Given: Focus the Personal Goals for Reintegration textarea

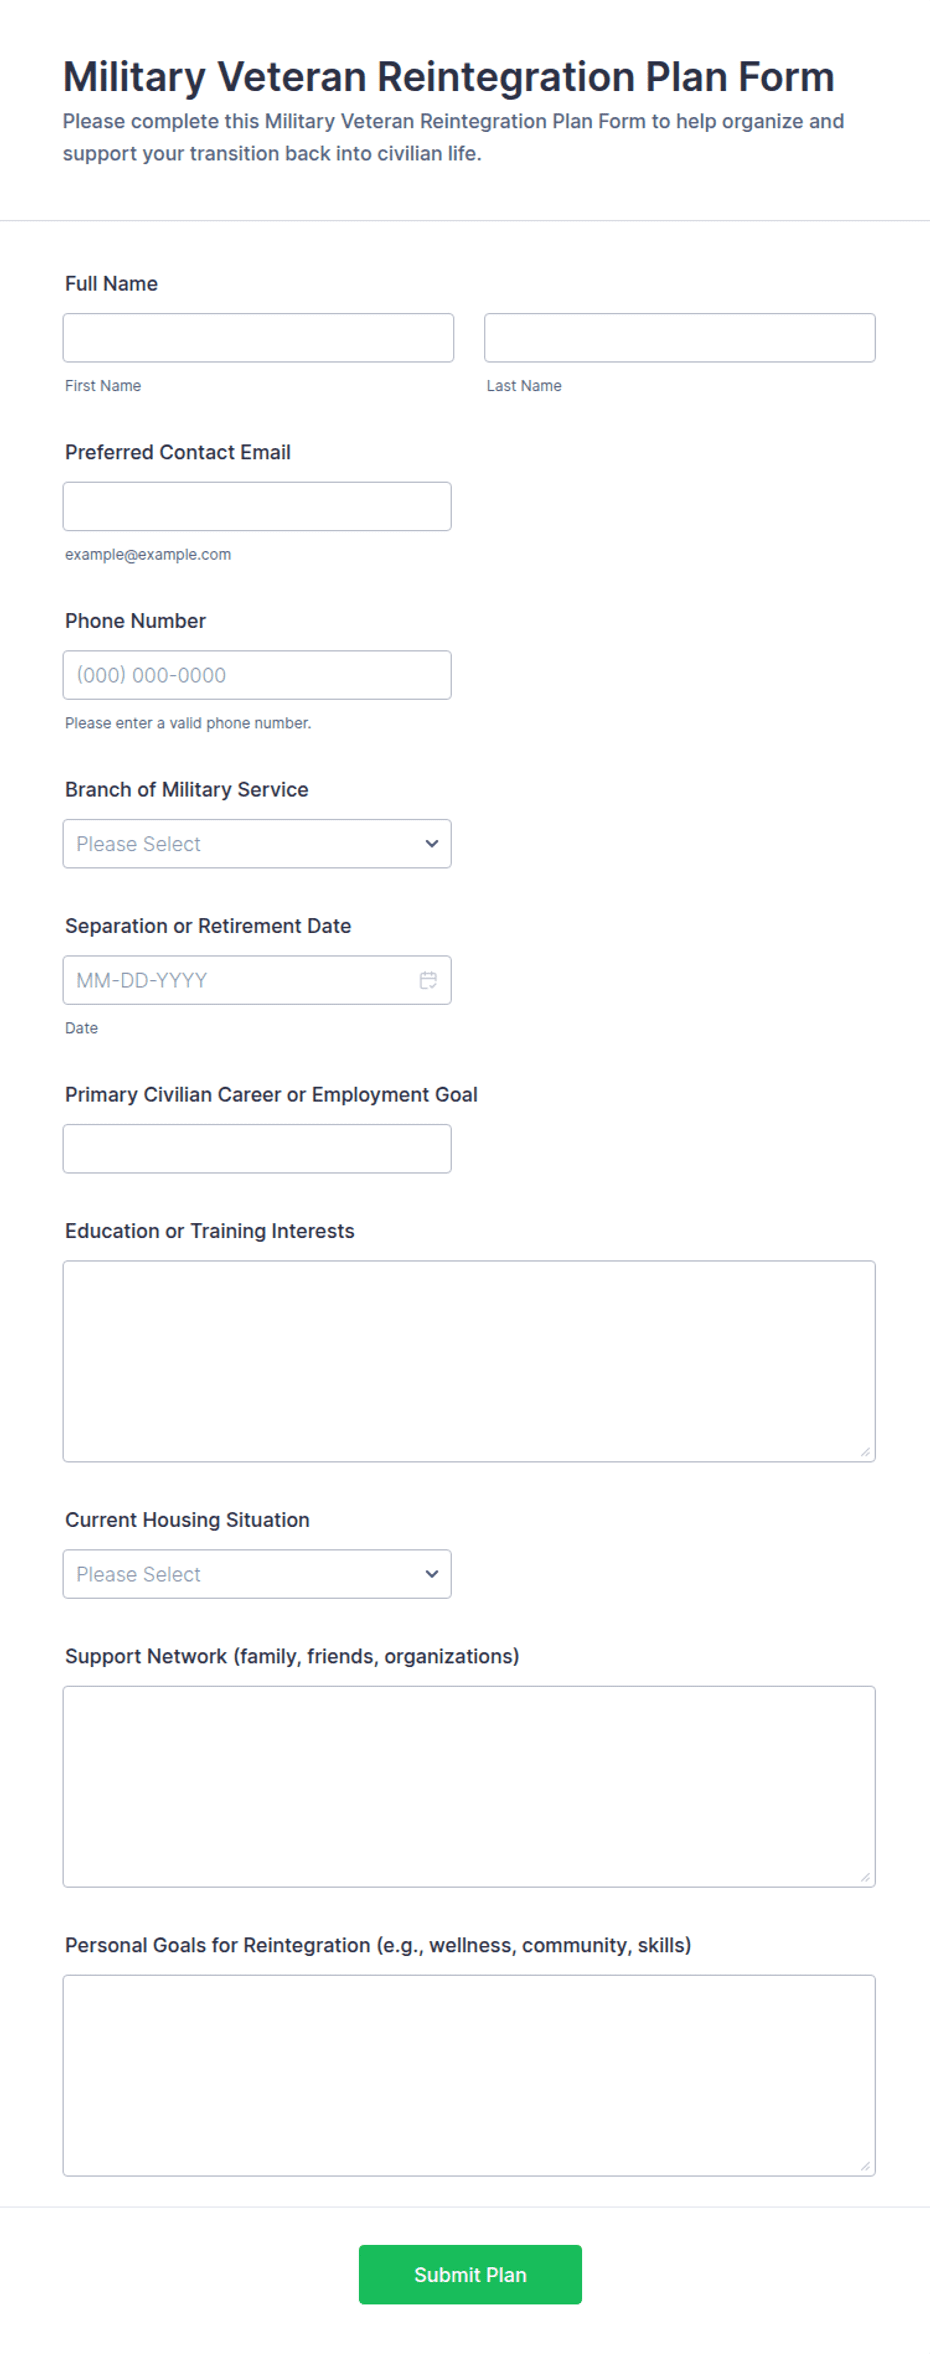Looking at the screenshot, I should tap(469, 2075).
